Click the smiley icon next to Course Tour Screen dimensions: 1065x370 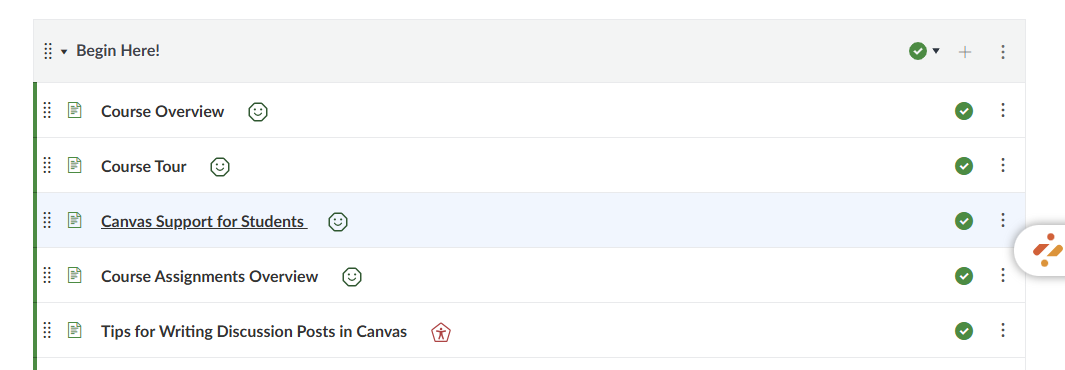coord(220,166)
